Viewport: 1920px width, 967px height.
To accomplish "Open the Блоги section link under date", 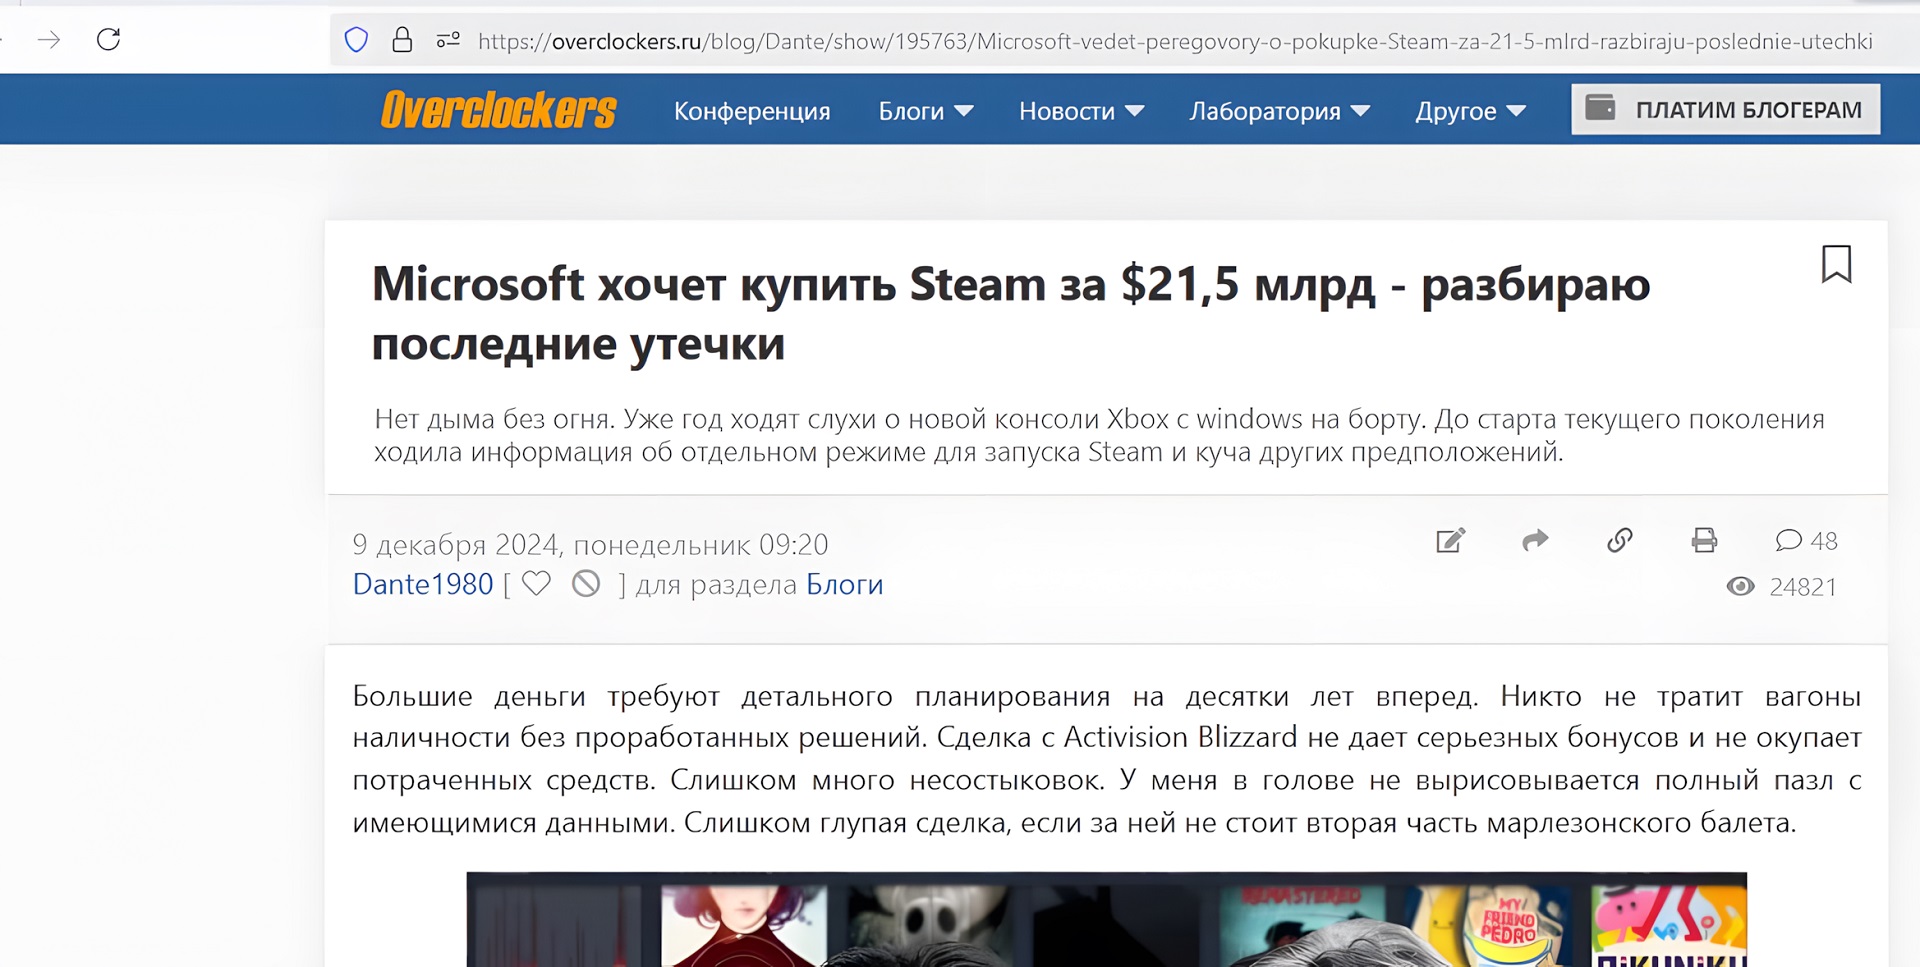I will coord(844,584).
